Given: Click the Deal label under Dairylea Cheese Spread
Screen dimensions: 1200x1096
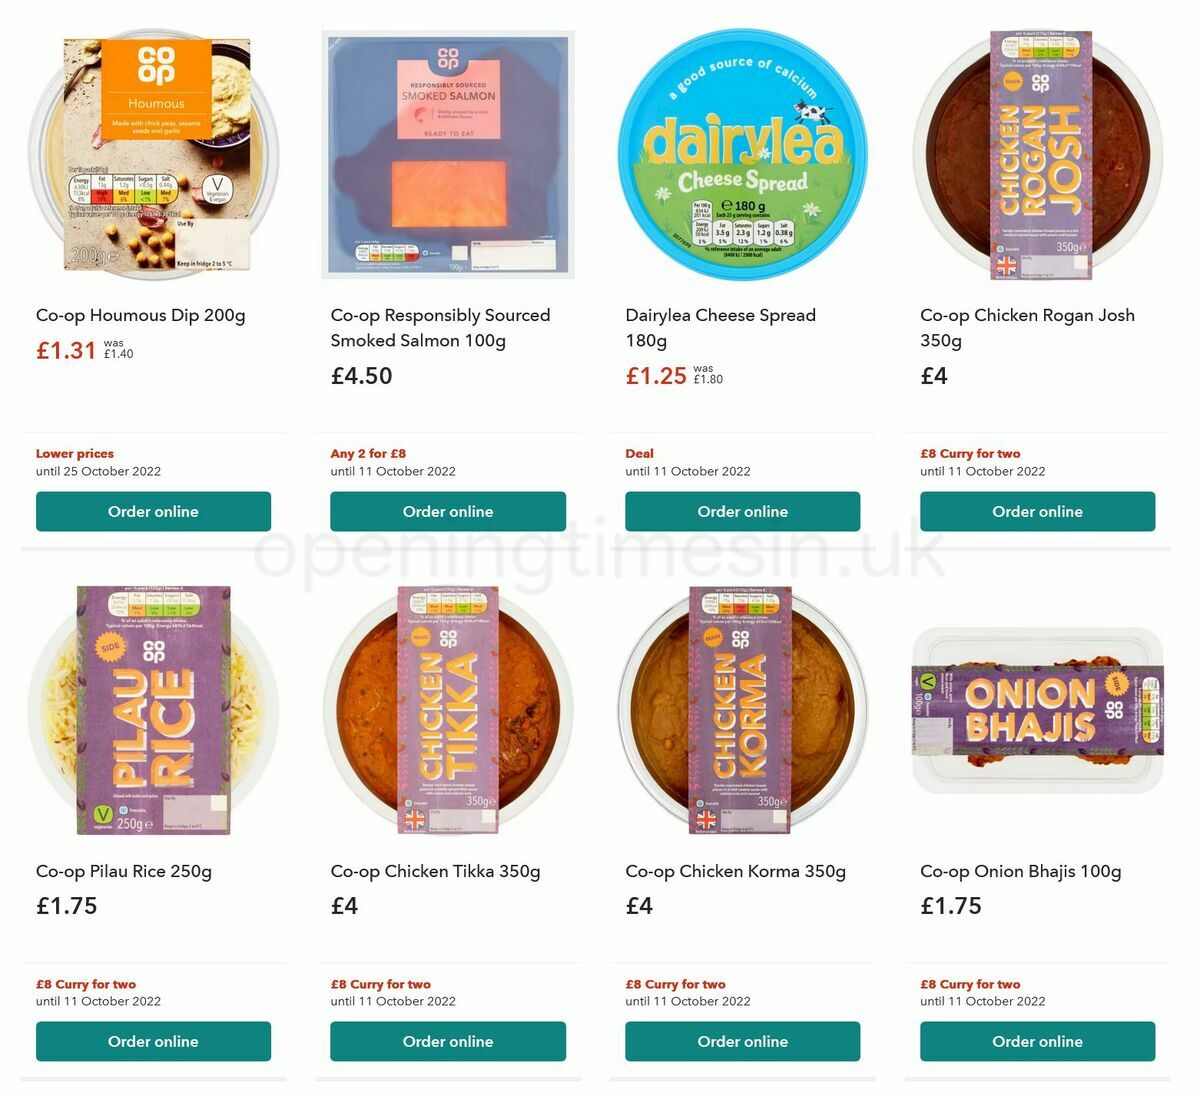Looking at the screenshot, I should click(638, 453).
